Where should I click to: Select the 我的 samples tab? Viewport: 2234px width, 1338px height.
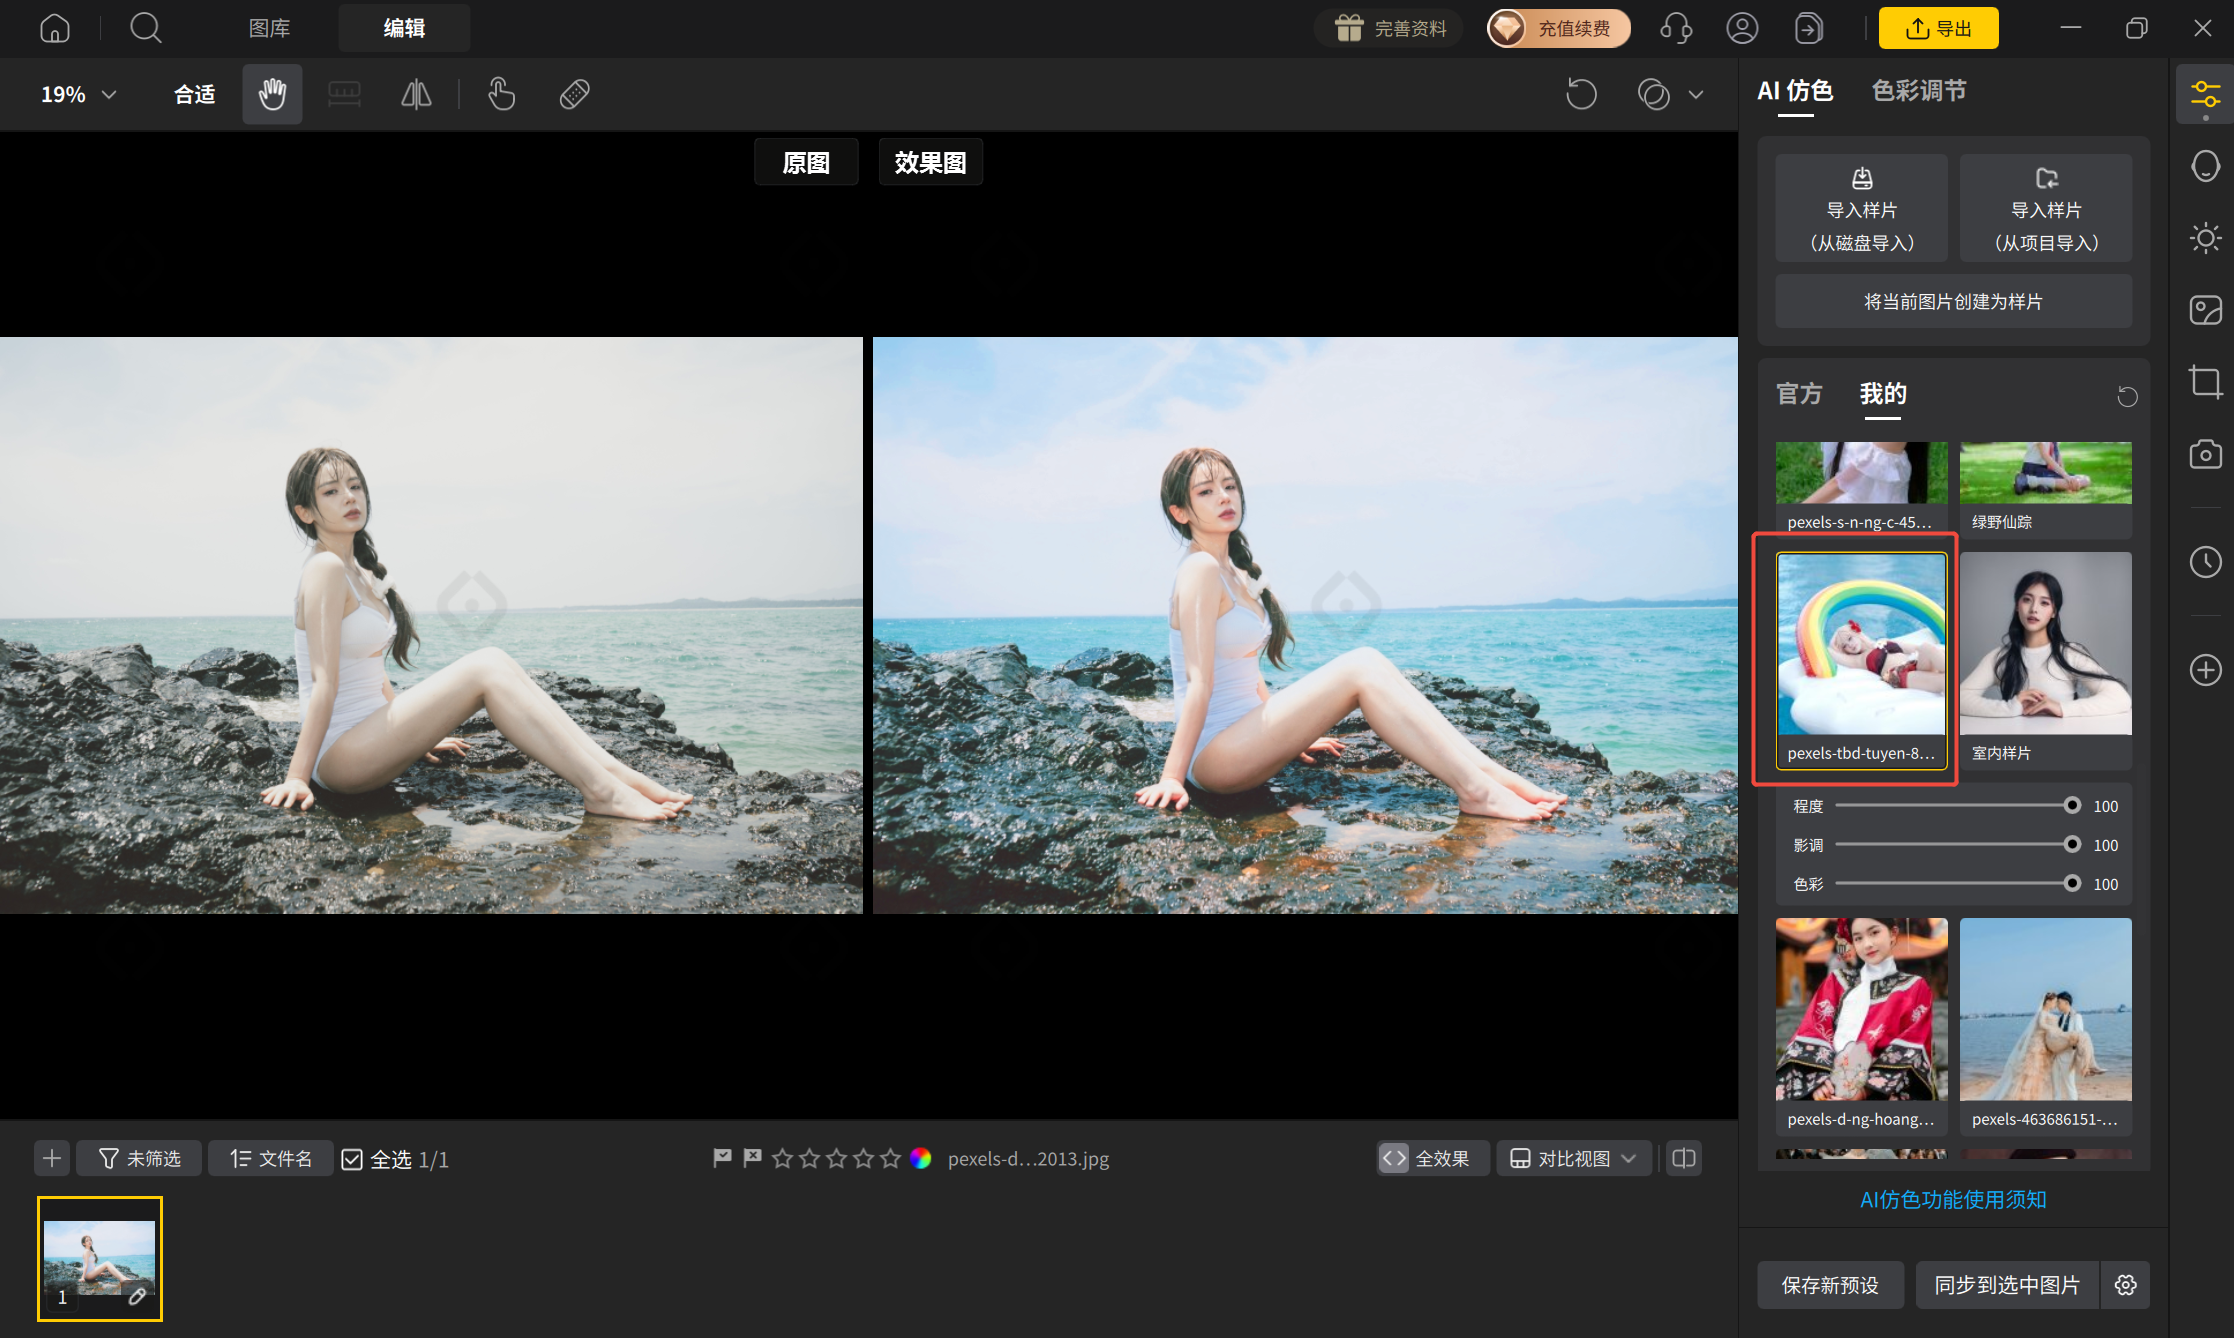1883,394
